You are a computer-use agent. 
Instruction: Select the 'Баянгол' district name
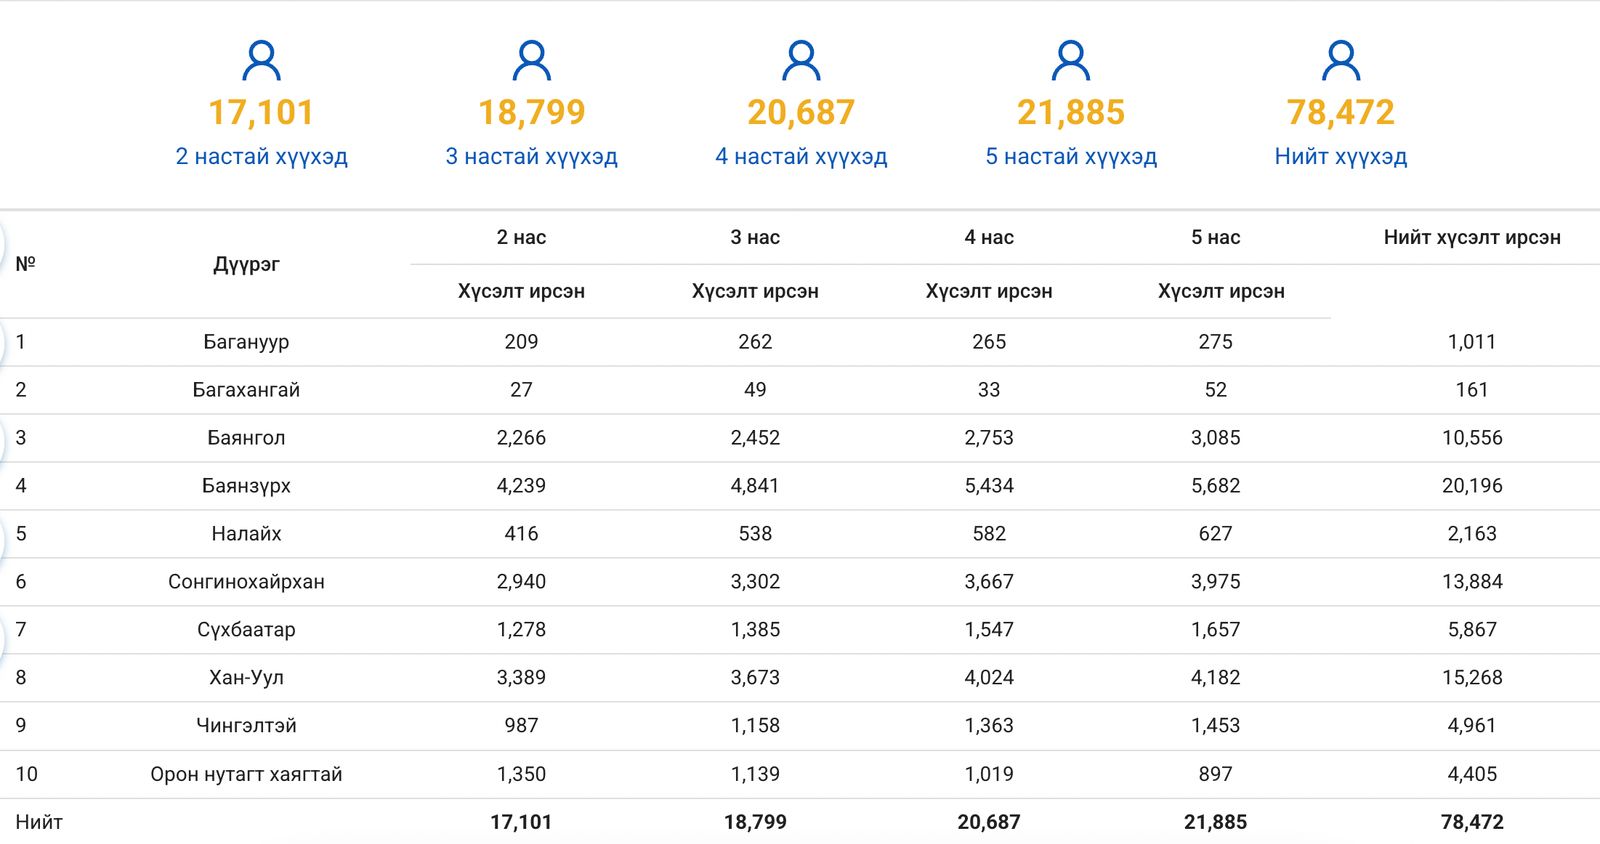tap(246, 438)
